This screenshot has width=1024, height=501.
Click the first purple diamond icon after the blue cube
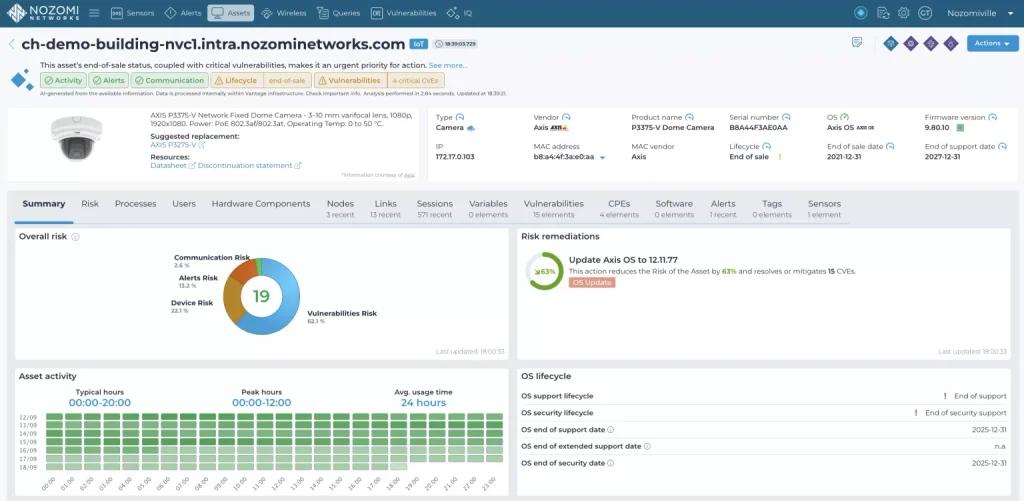tap(911, 44)
